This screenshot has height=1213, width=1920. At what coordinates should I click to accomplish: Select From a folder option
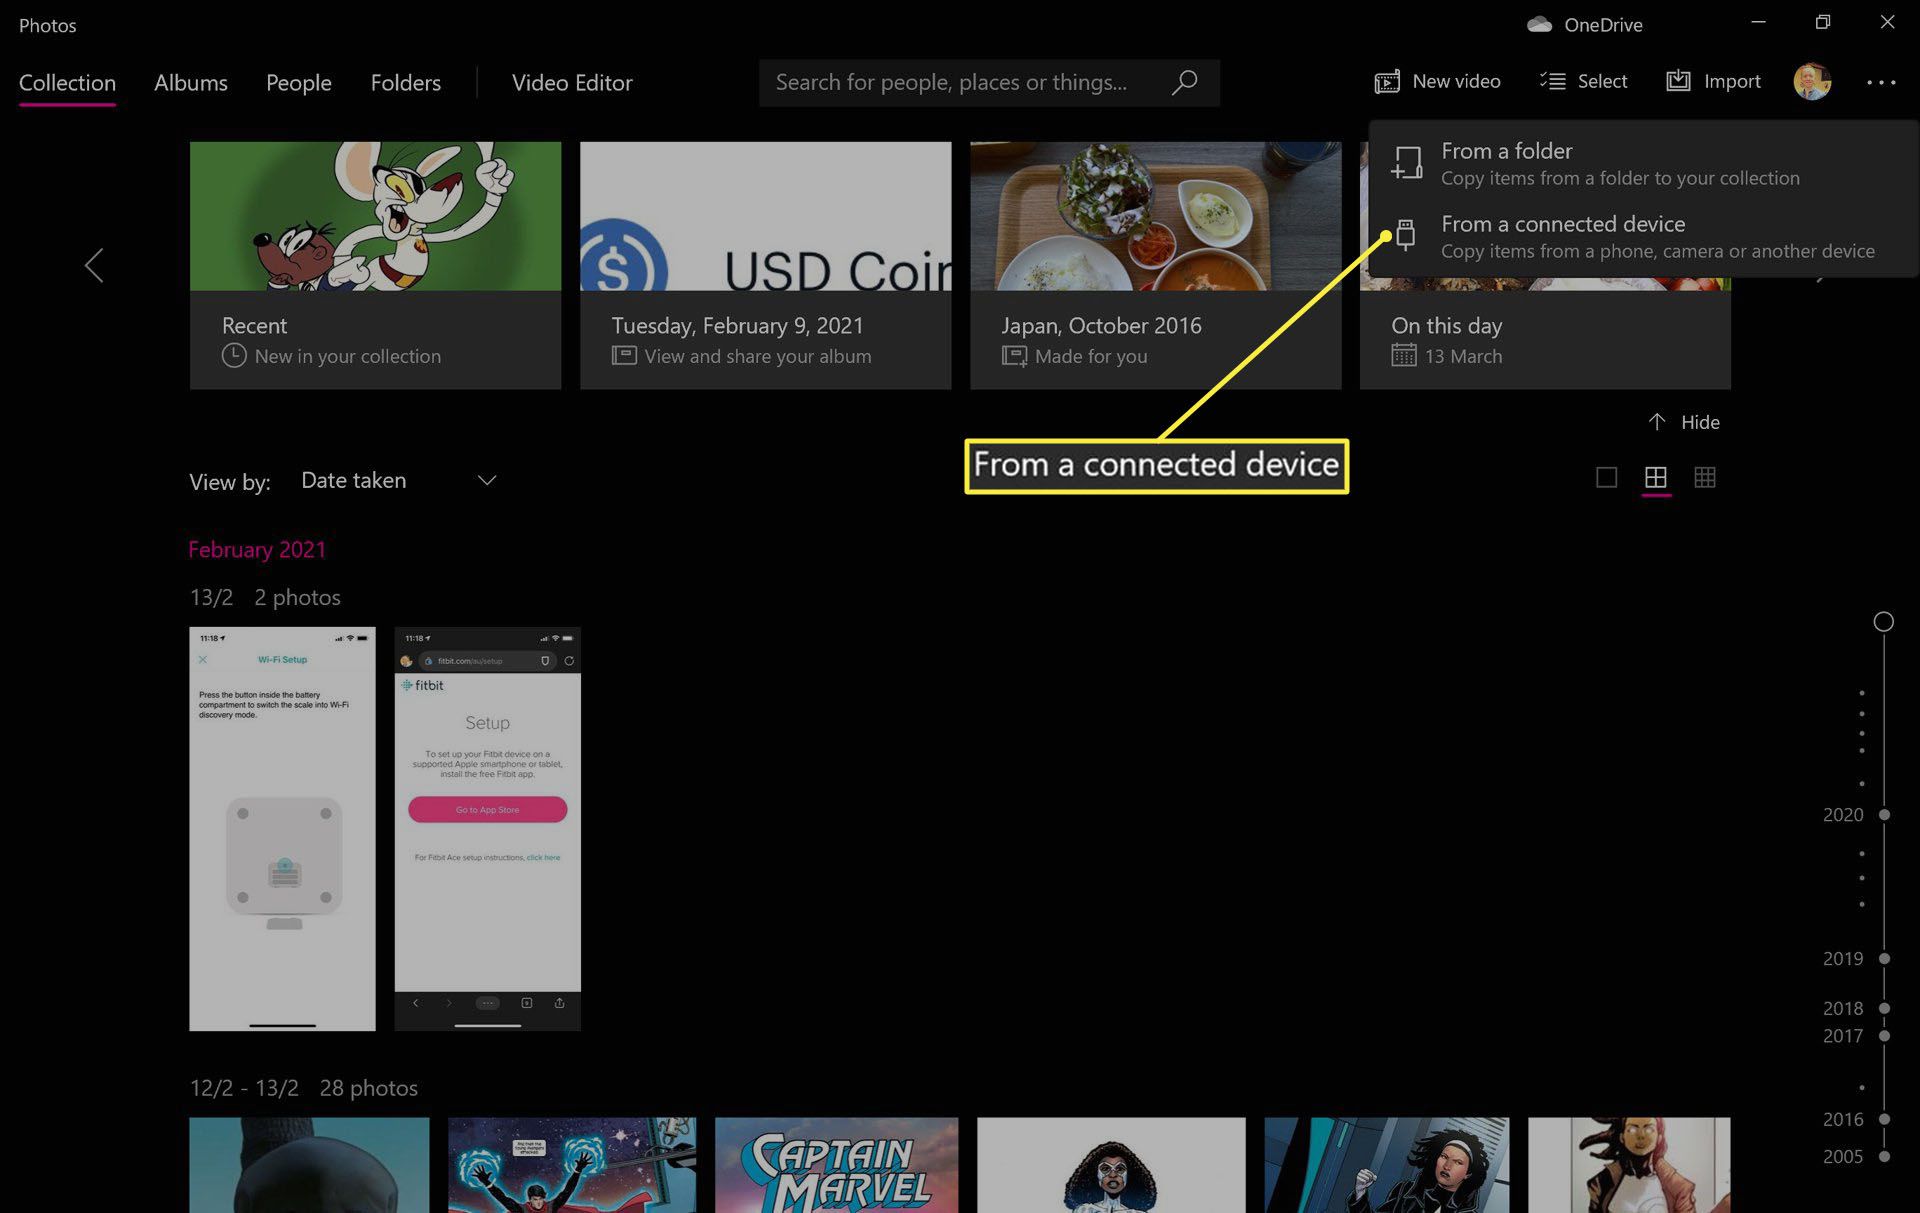(1620, 162)
